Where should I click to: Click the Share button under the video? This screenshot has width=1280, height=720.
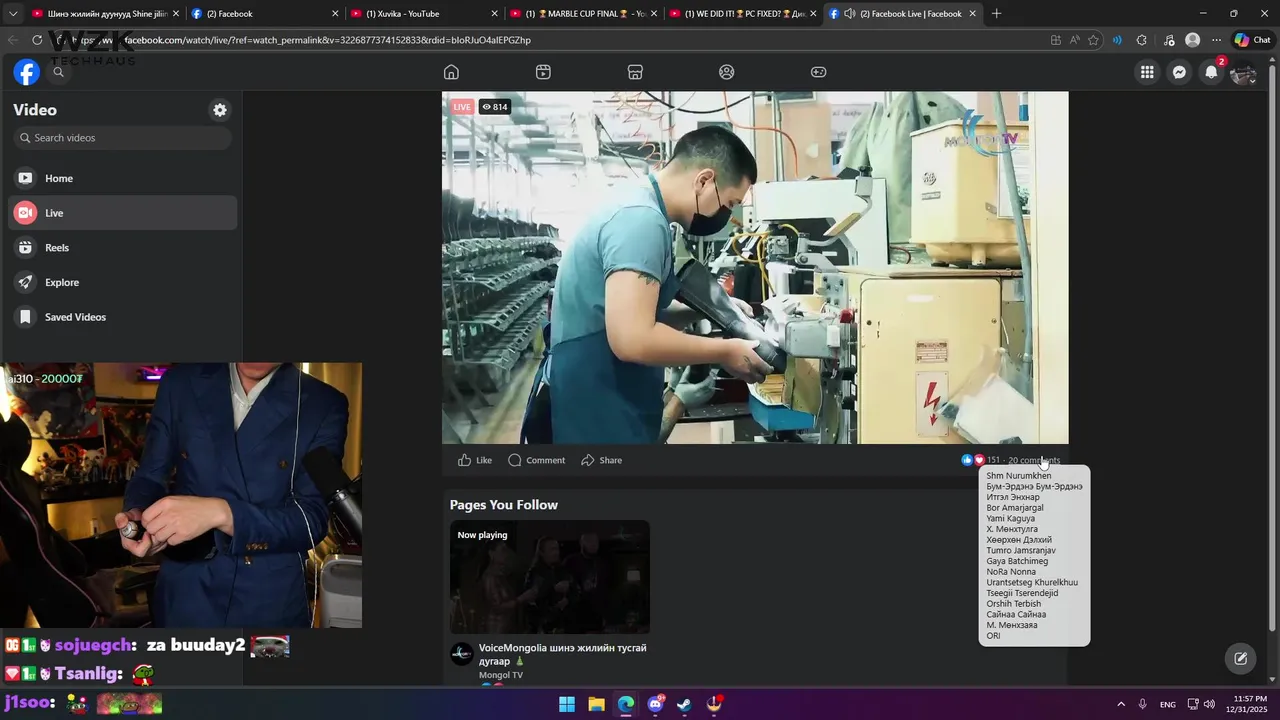pyautogui.click(x=601, y=460)
